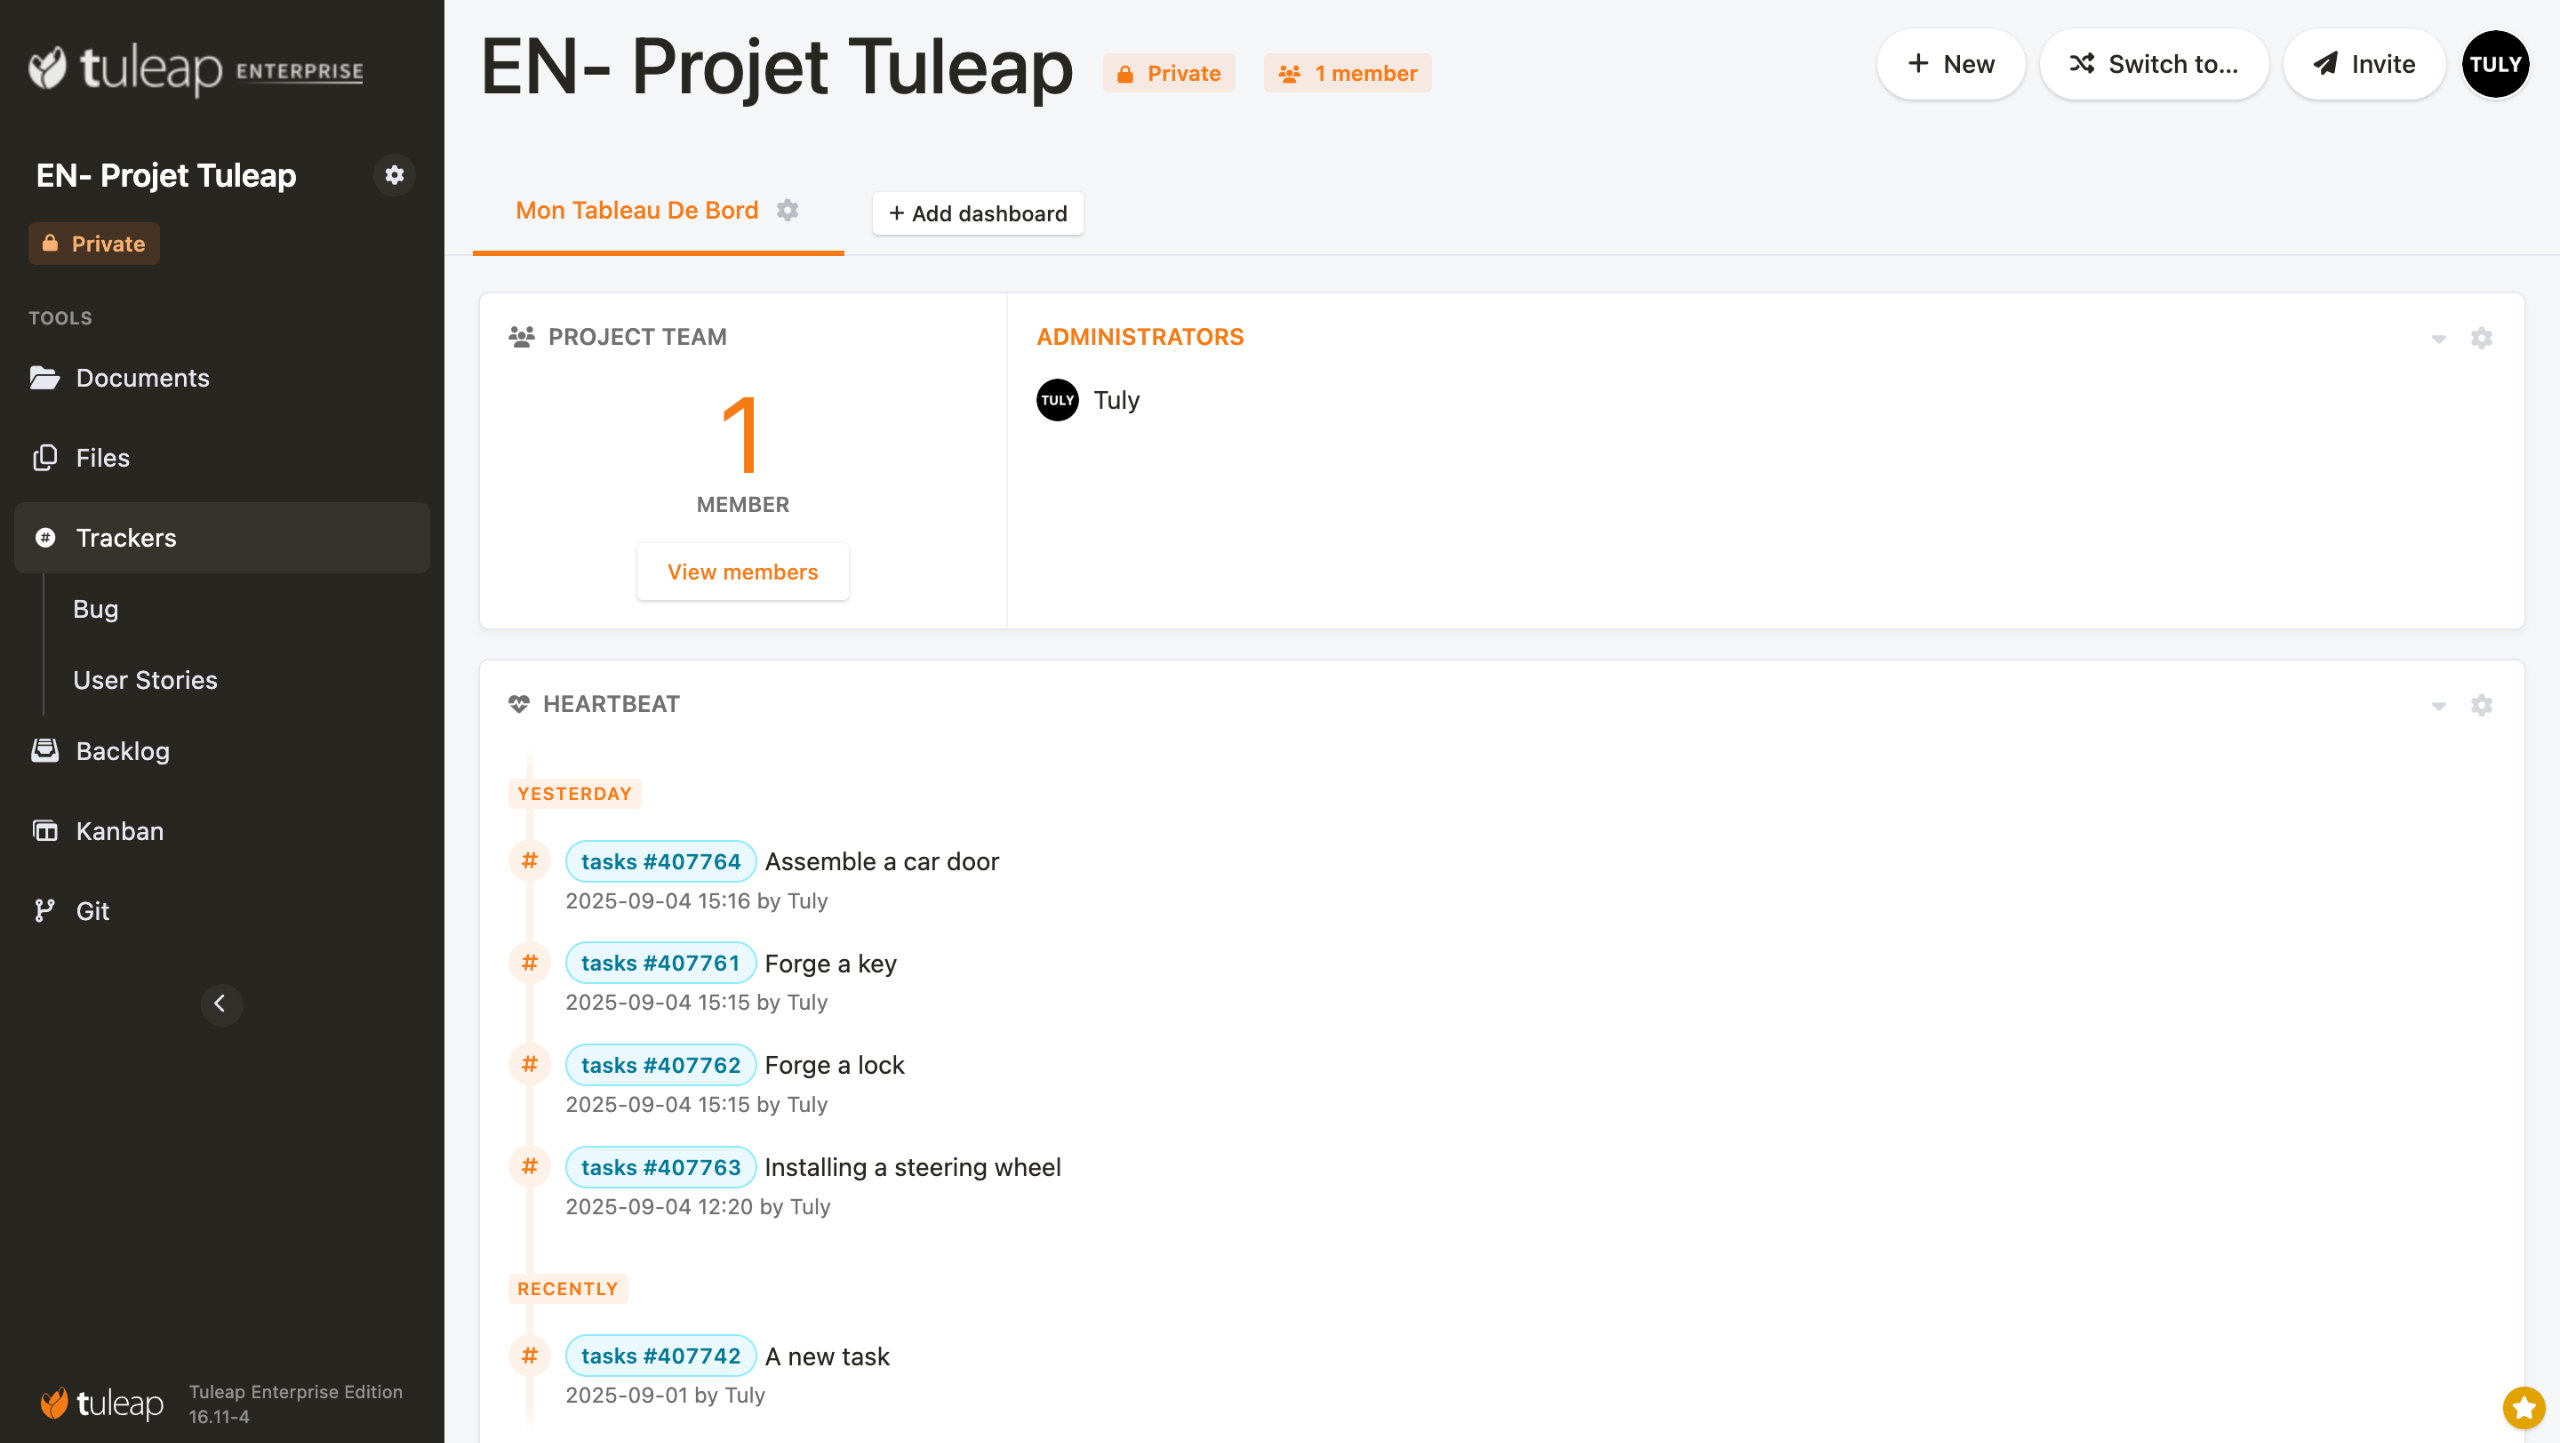2560x1443 pixels.
Task: Select the Mon Tableau De Bord tab
Action: pos(636,210)
